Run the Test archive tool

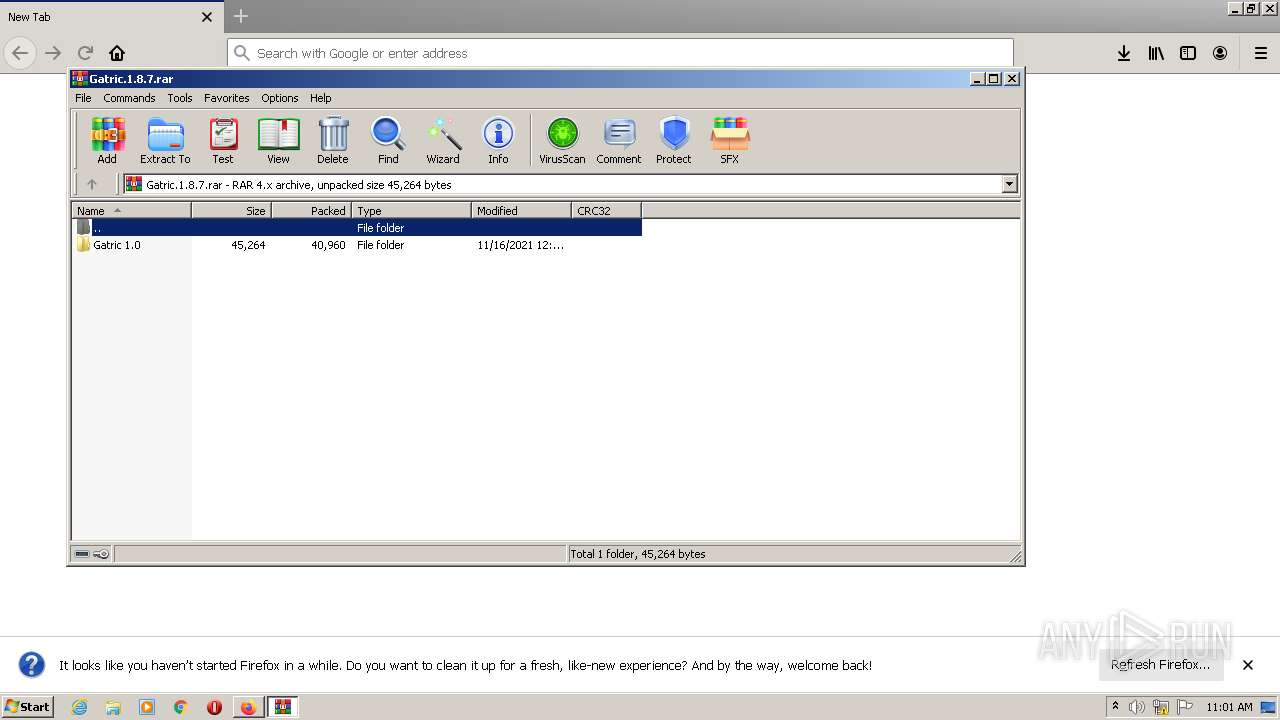[222, 140]
